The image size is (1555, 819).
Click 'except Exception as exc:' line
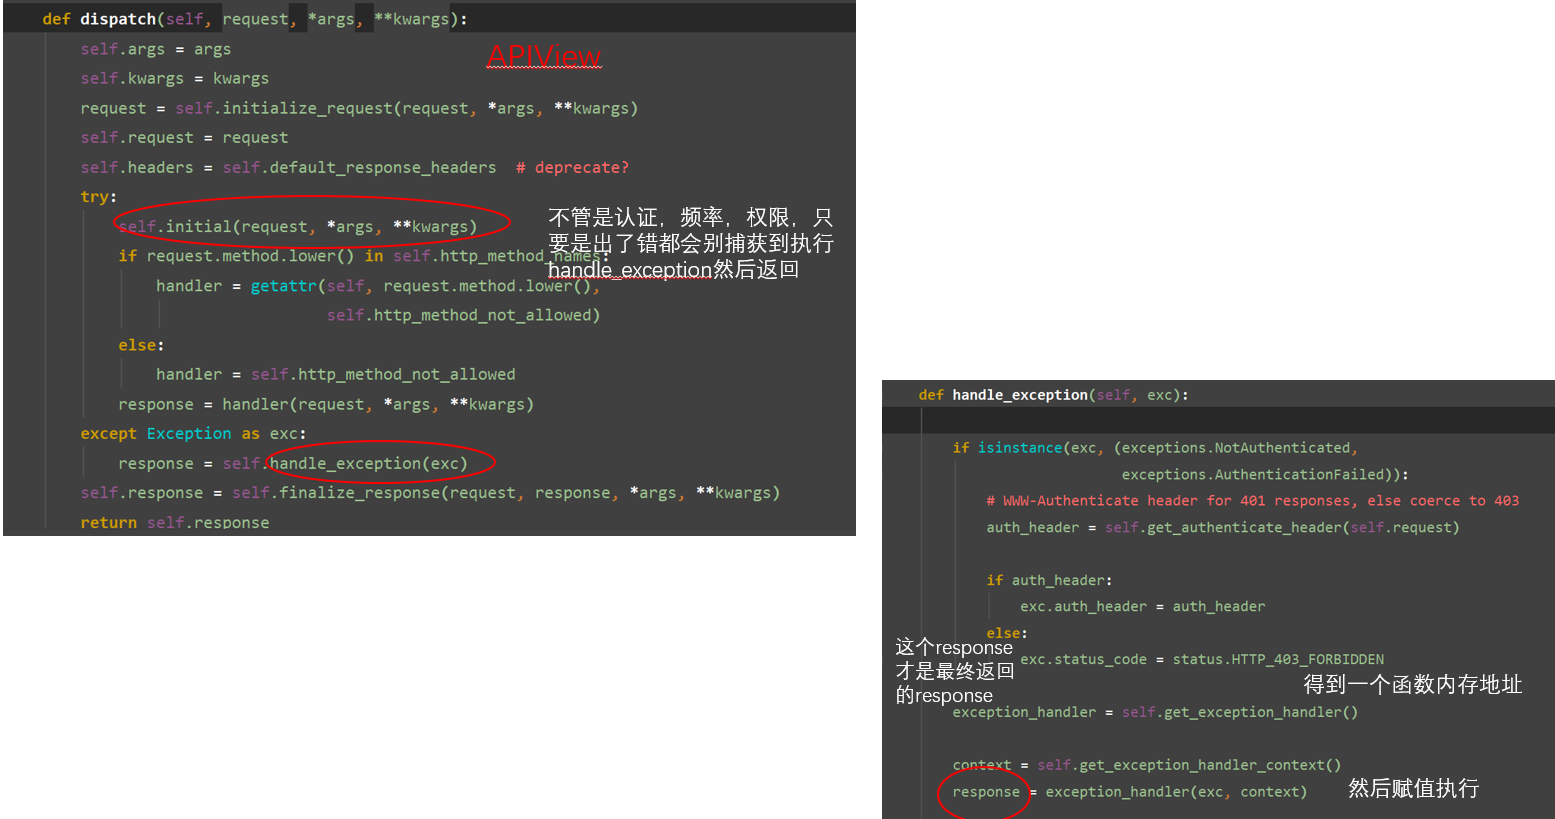tap(194, 433)
